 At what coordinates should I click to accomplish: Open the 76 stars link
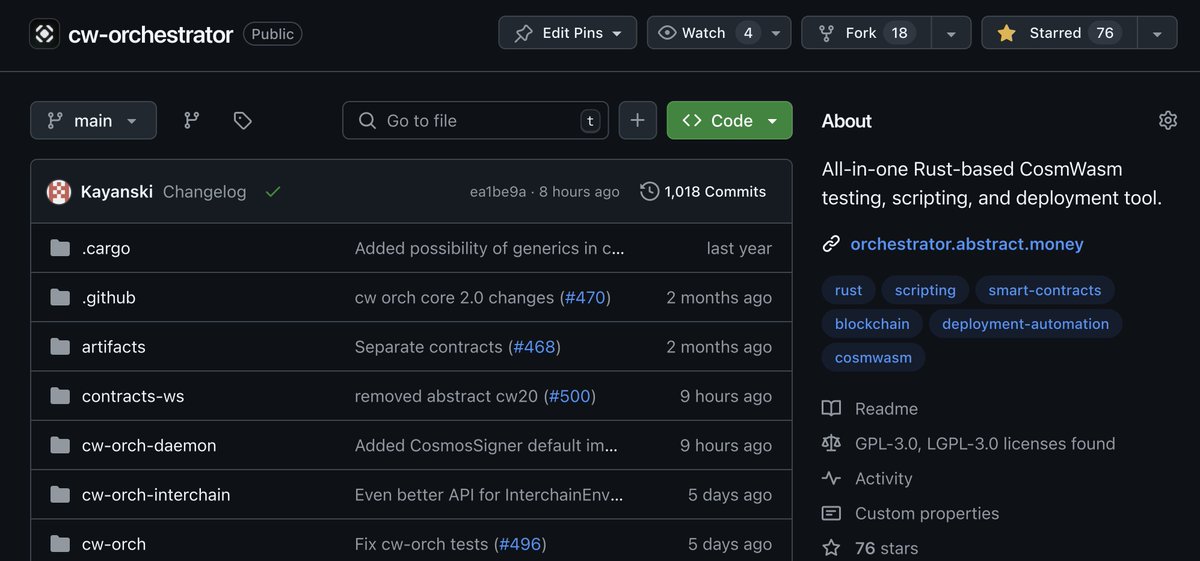coord(886,548)
